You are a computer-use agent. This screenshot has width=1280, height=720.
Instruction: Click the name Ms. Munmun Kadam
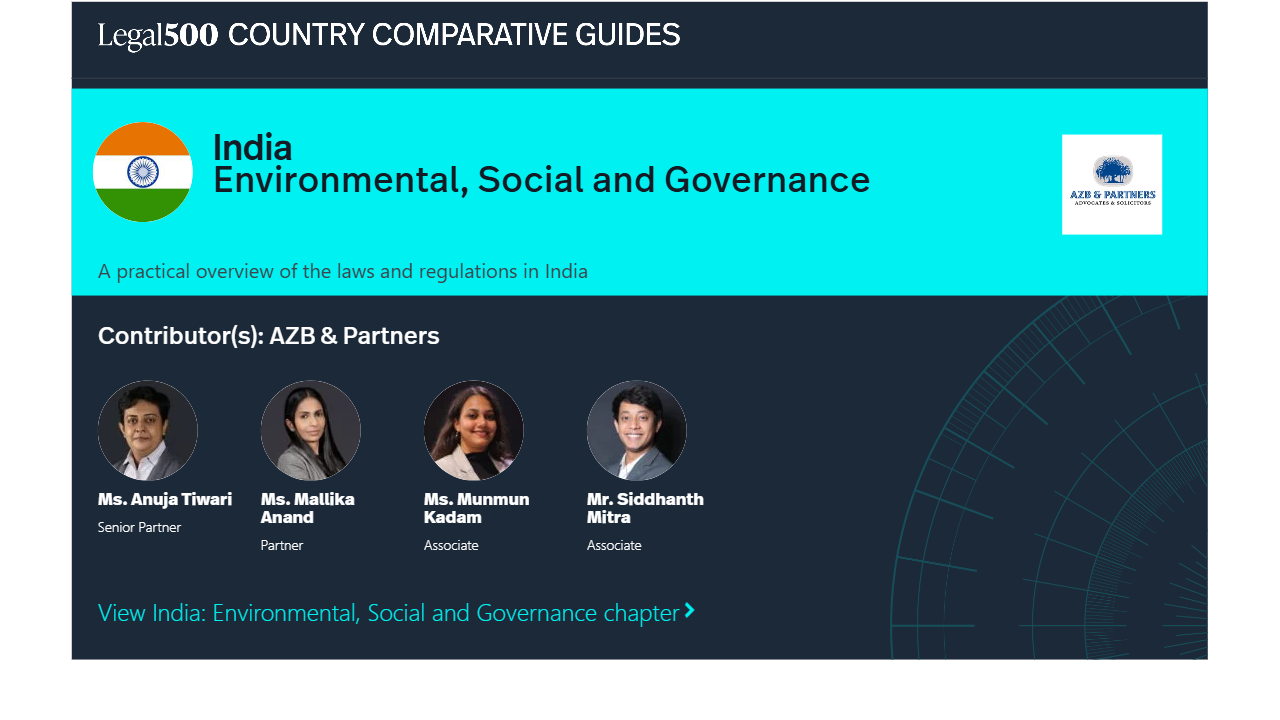pos(476,508)
